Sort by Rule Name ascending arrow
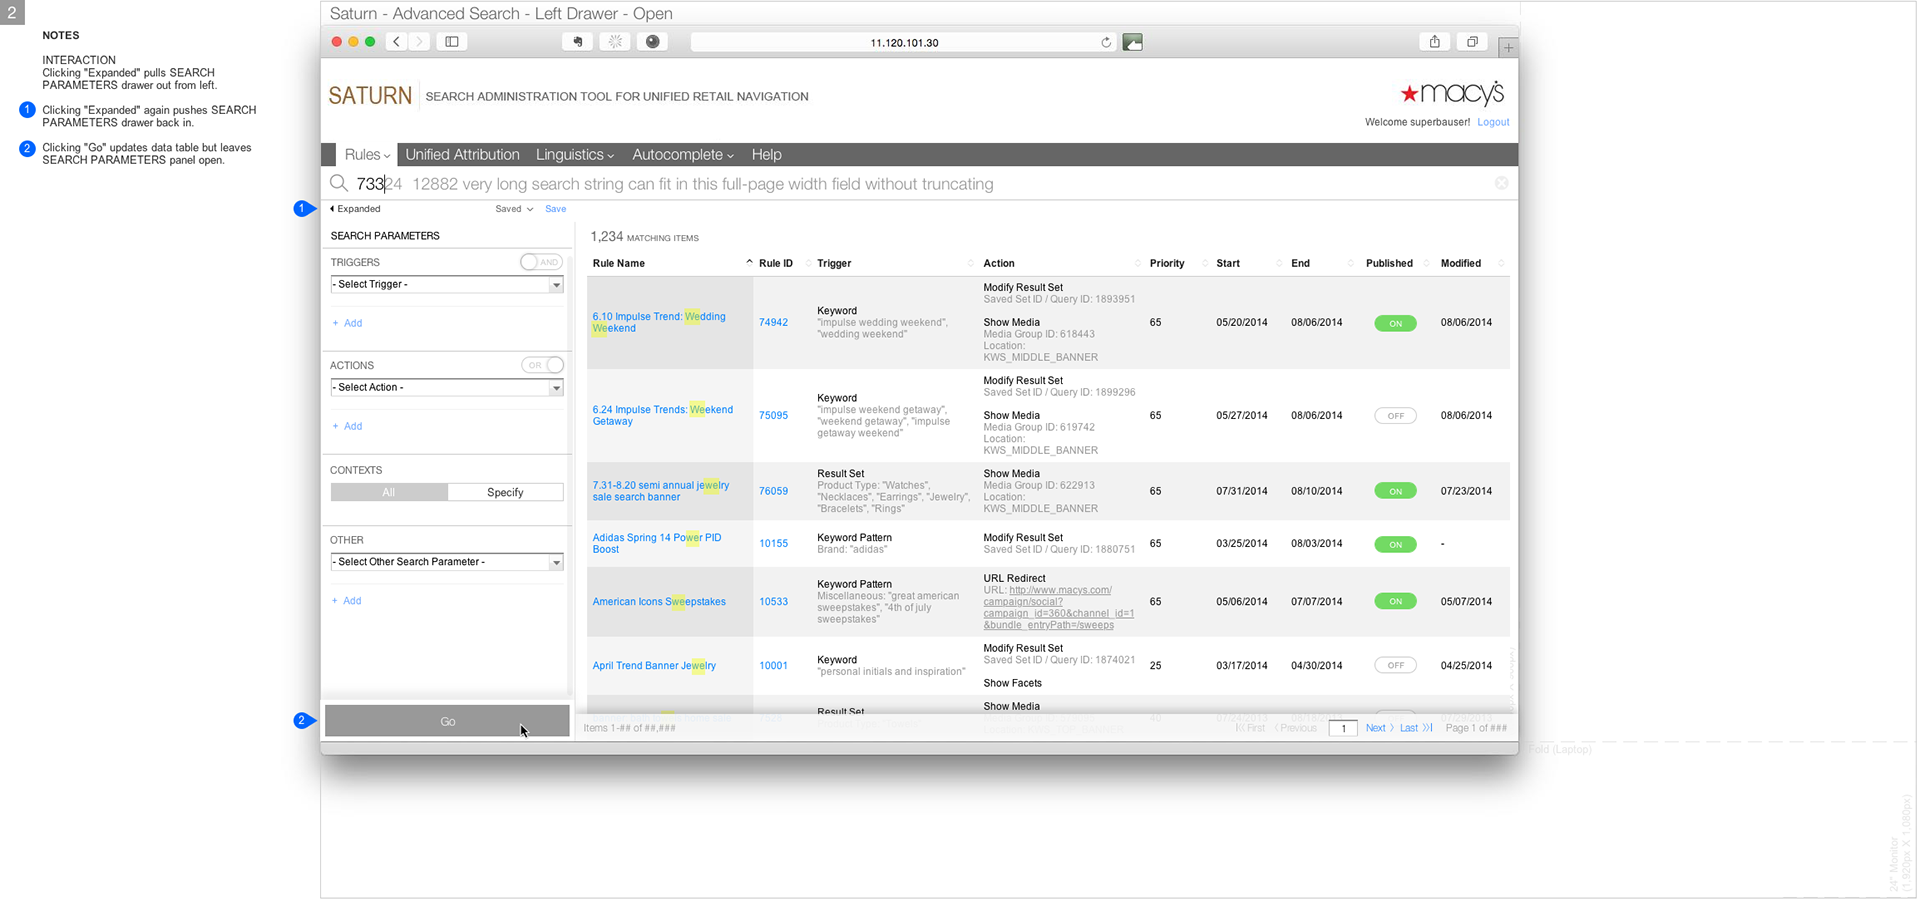1920x901 pixels. pos(749,262)
